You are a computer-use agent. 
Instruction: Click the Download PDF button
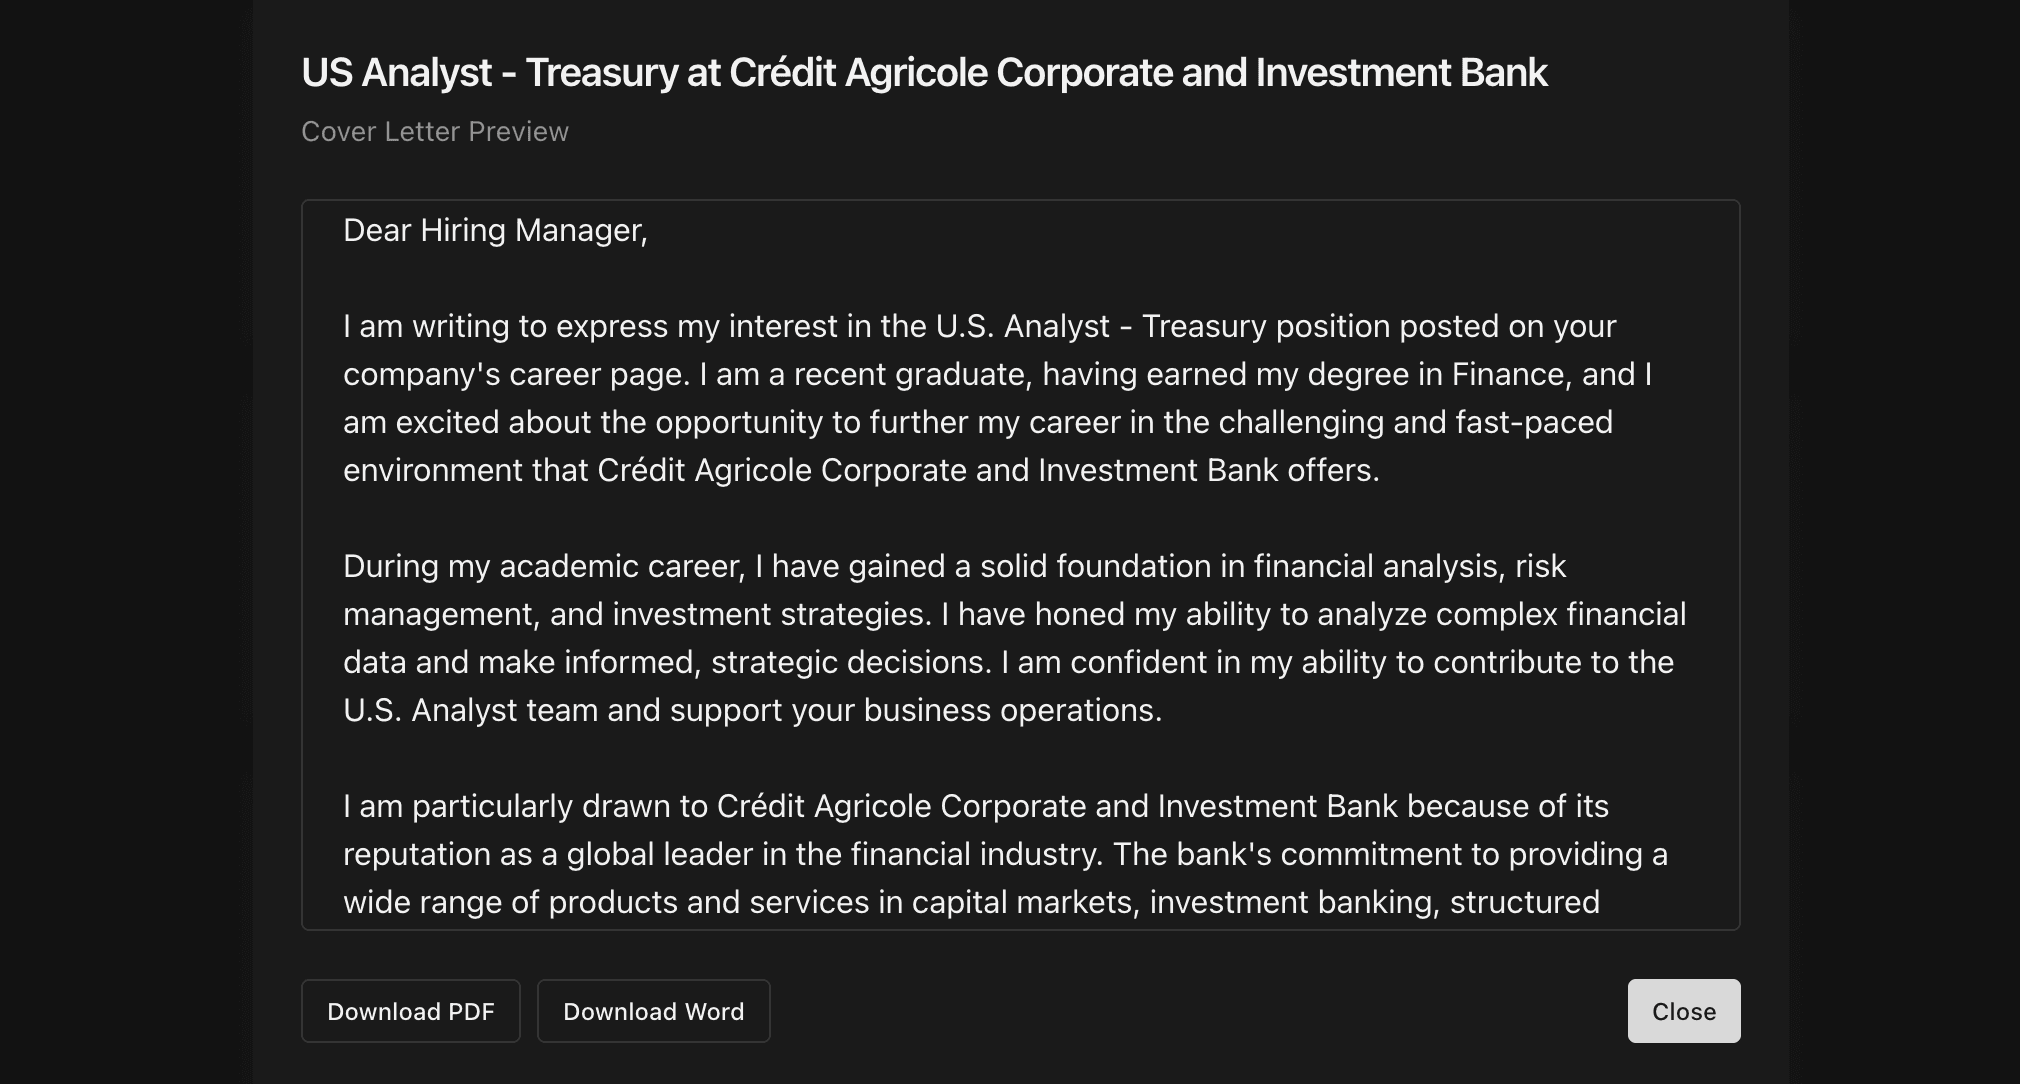coord(411,1011)
